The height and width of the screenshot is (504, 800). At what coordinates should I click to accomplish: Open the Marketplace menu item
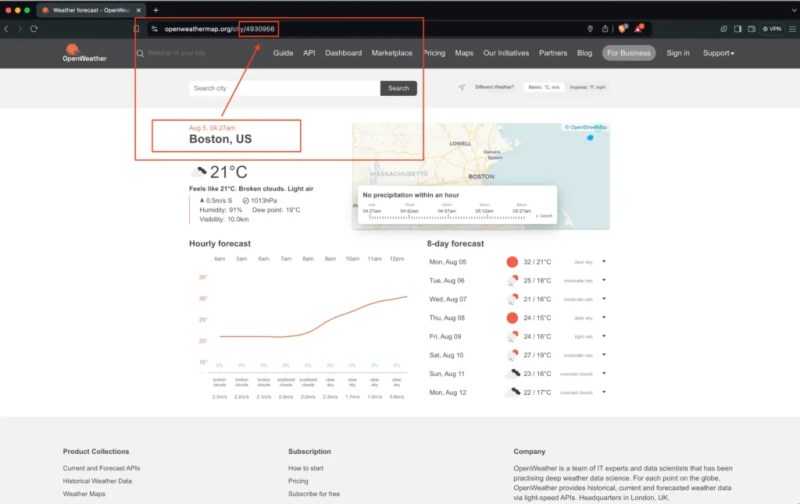tap(392, 53)
